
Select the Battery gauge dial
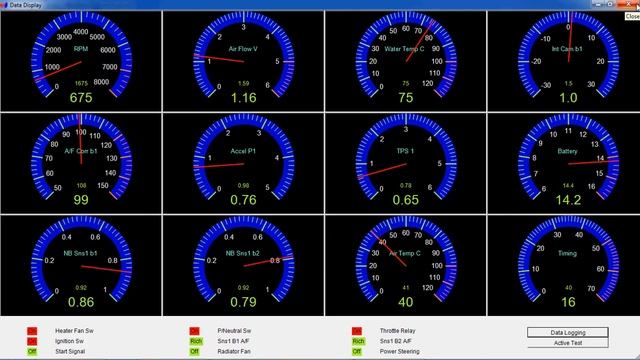[568, 157]
